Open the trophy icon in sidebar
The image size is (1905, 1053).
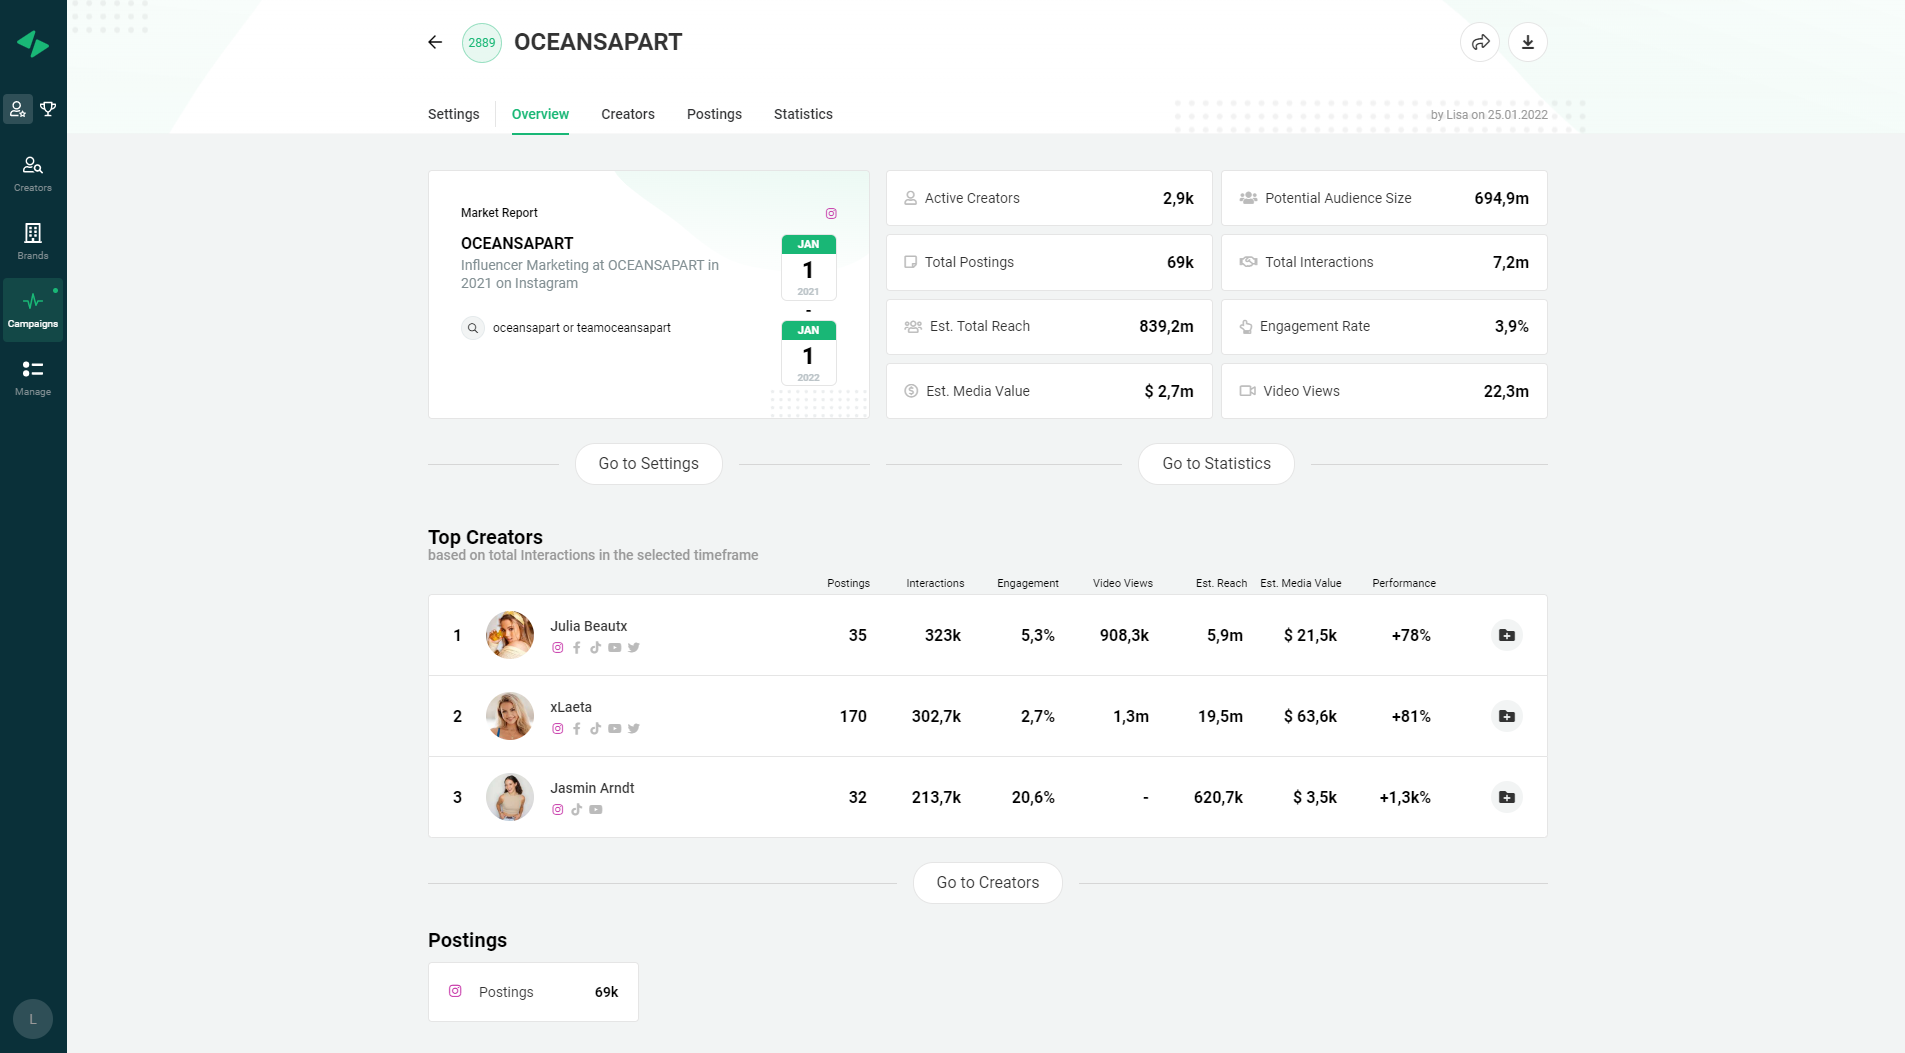pyautogui.click(x=48, y=109)
